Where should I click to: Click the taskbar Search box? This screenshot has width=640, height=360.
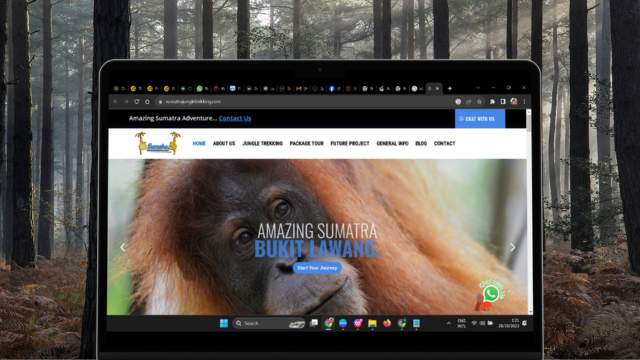[x=269, y=324]
